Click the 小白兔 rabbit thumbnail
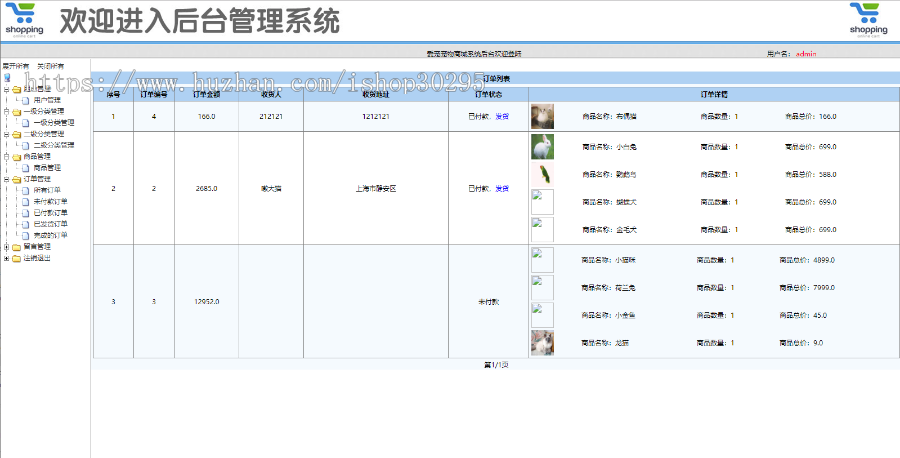The image size is (900, 458). point(542,147)
